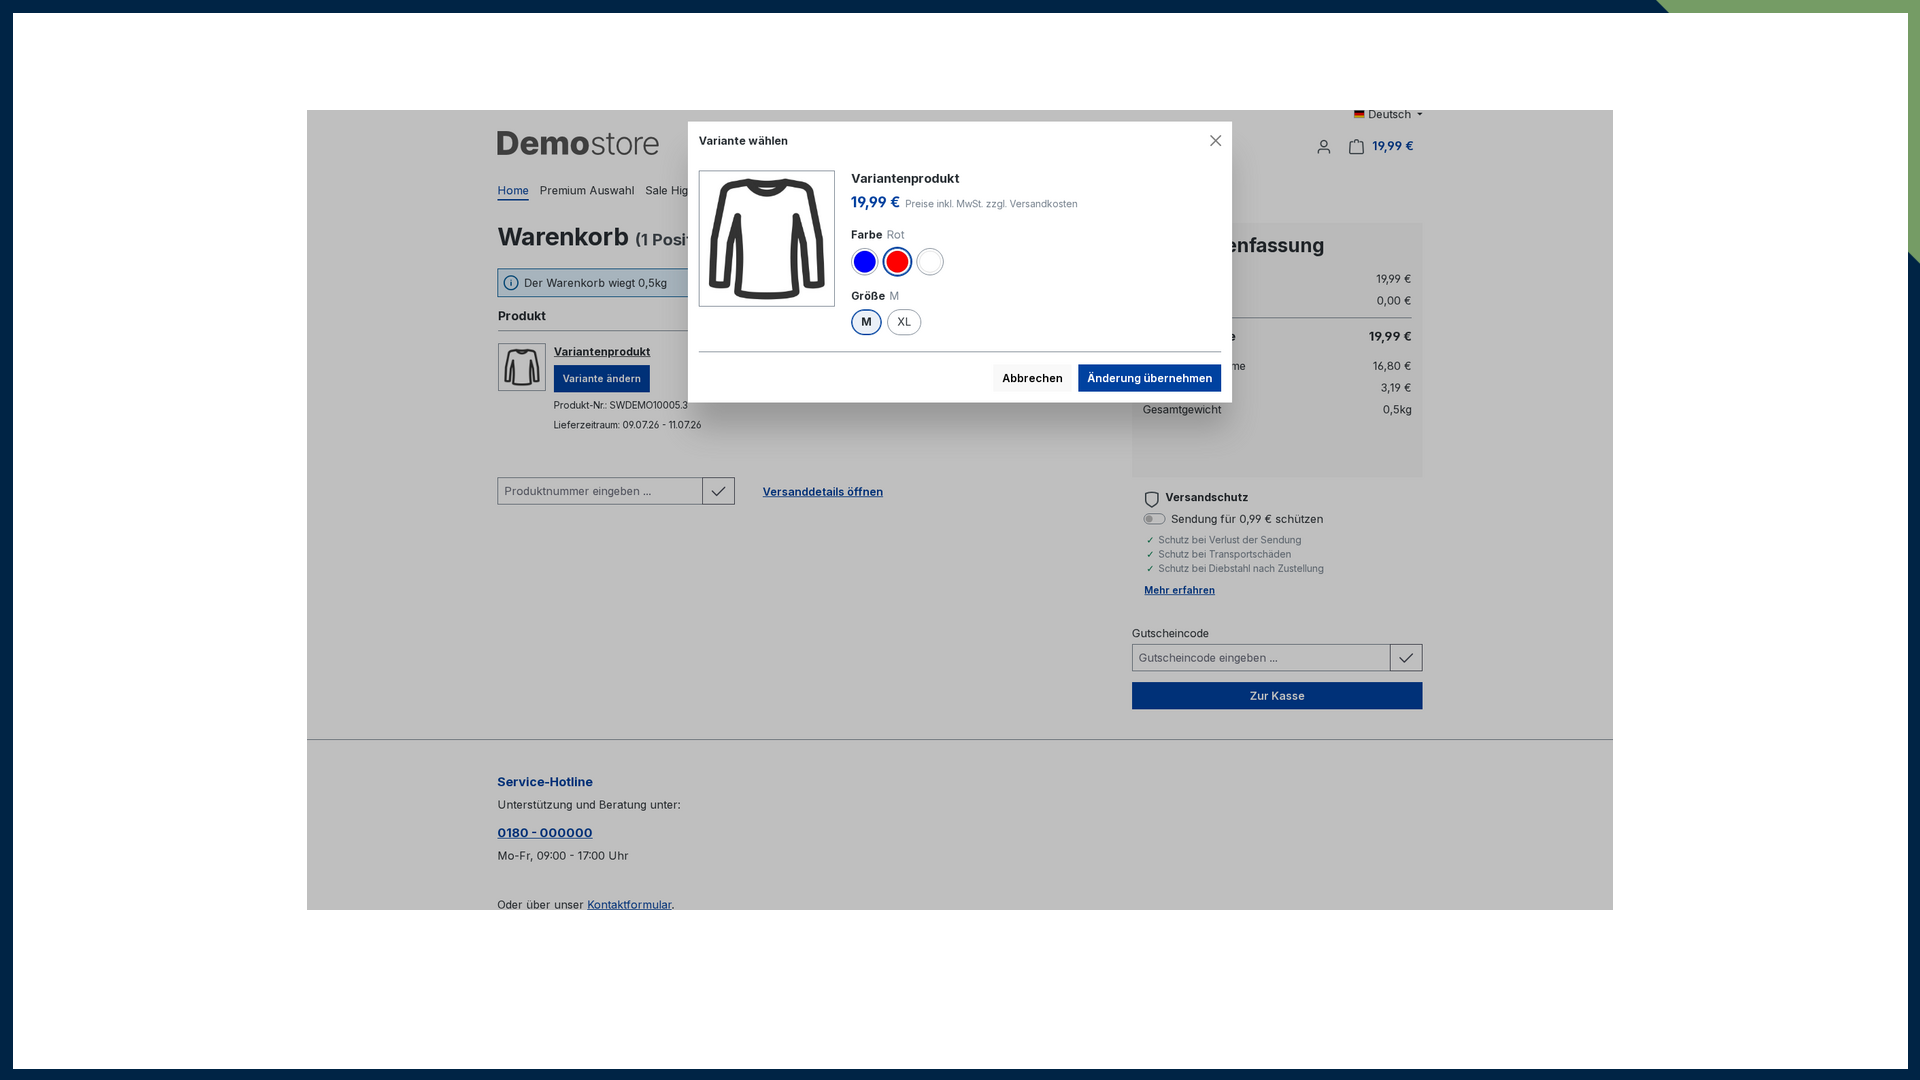Open Premium Auswahl category
Image resolution: width=1920 pixels, height=1080 pixels.
pyautogui.click(x=587, y=191)
